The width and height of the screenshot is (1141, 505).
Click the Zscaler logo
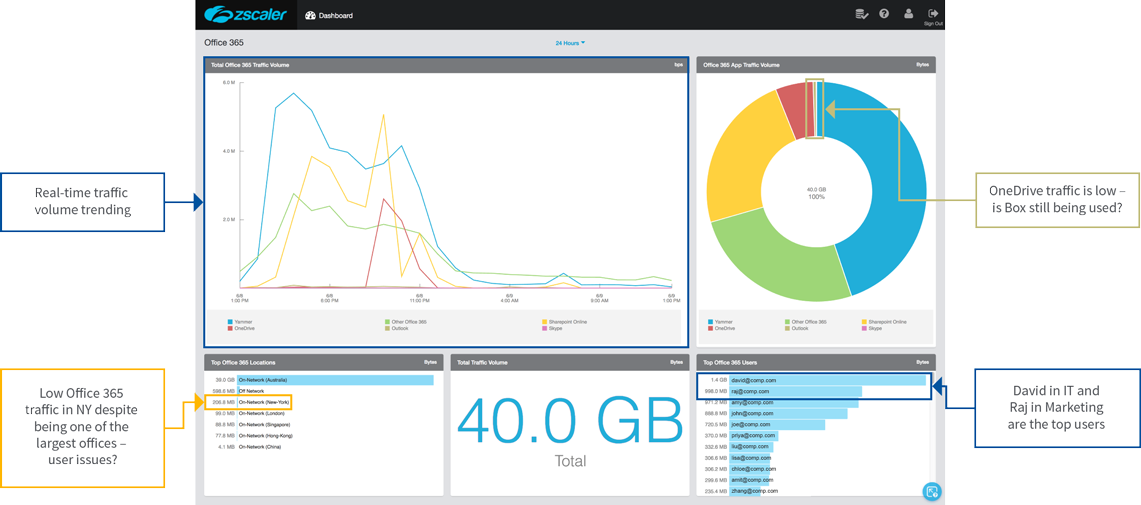click(x=246, y=15)
